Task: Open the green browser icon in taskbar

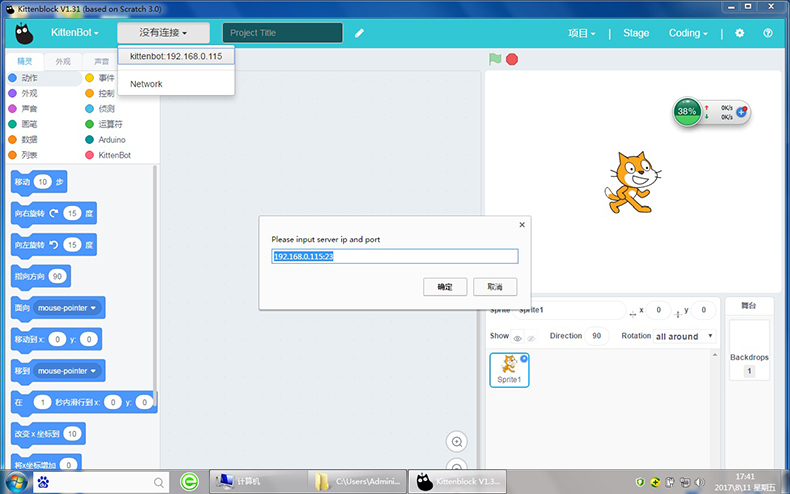Action: pos(188,482)
